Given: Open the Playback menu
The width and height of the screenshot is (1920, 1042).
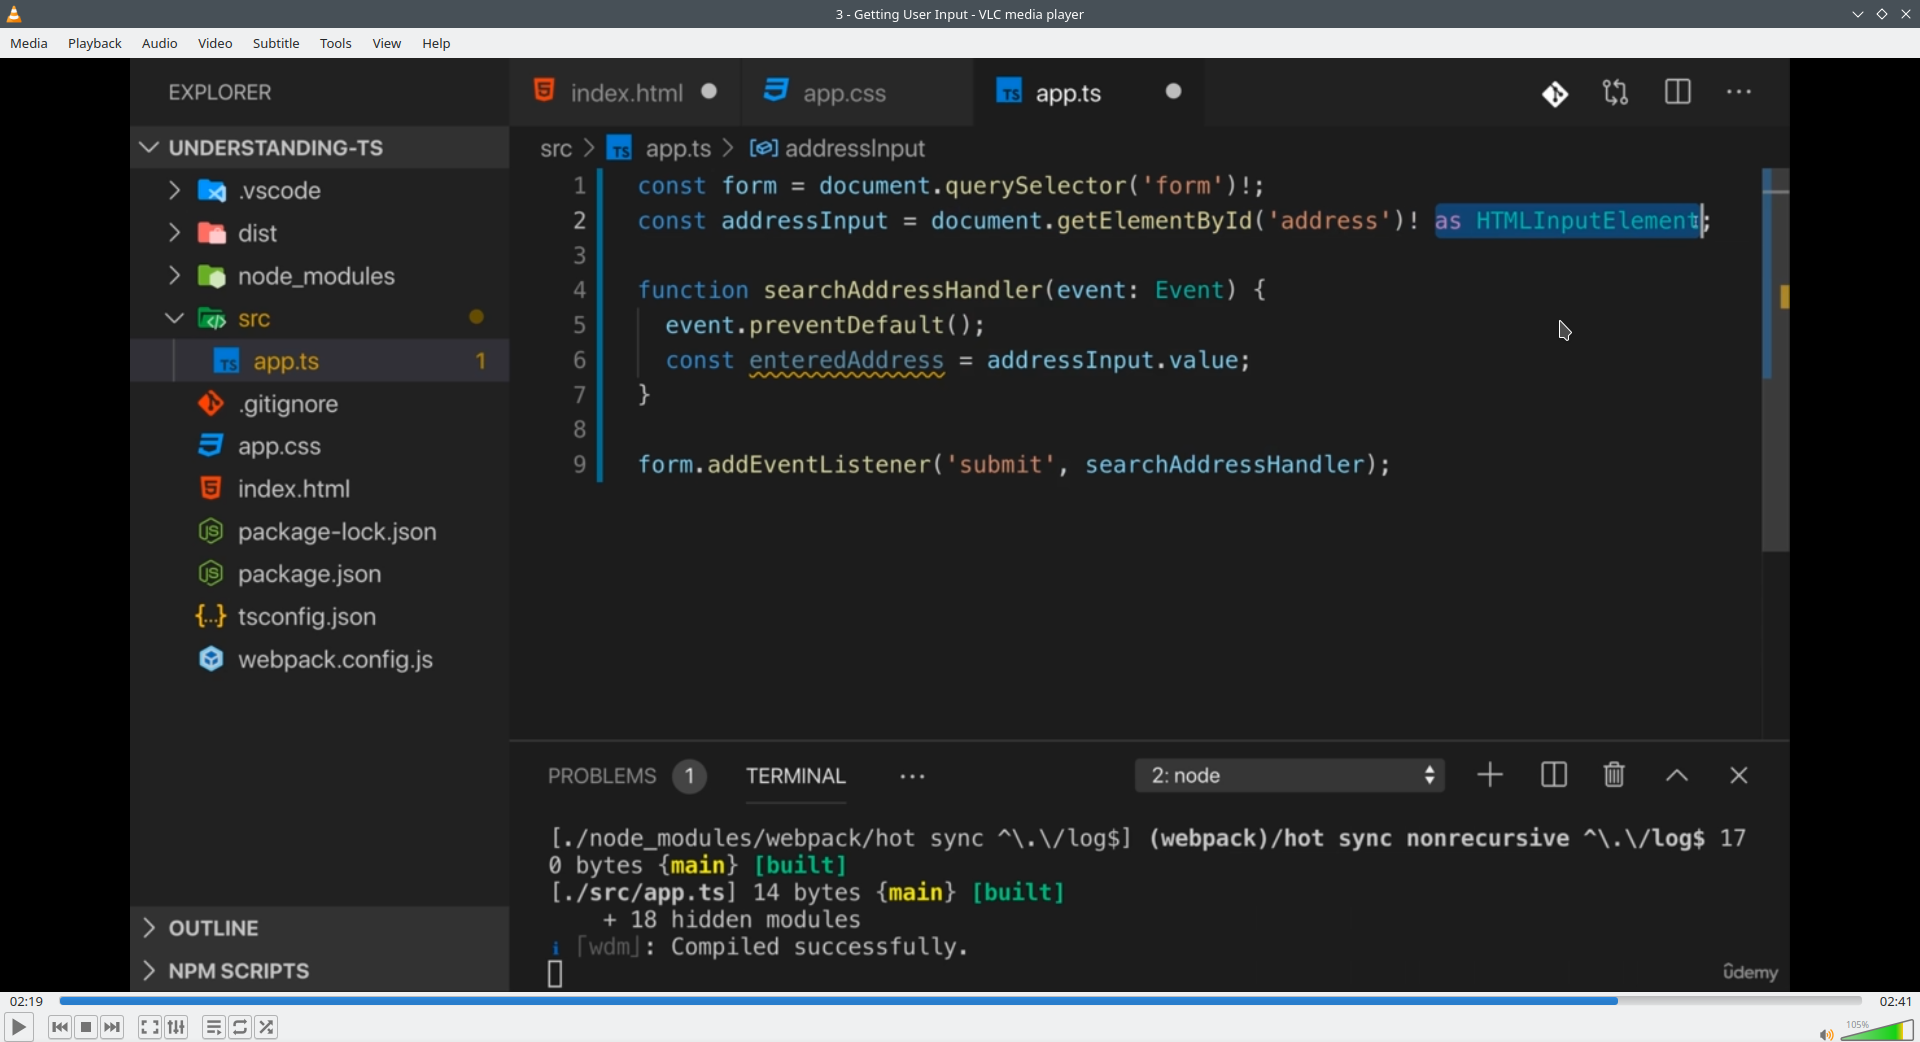Looking at the screenshot, I should tap(95, 43).
